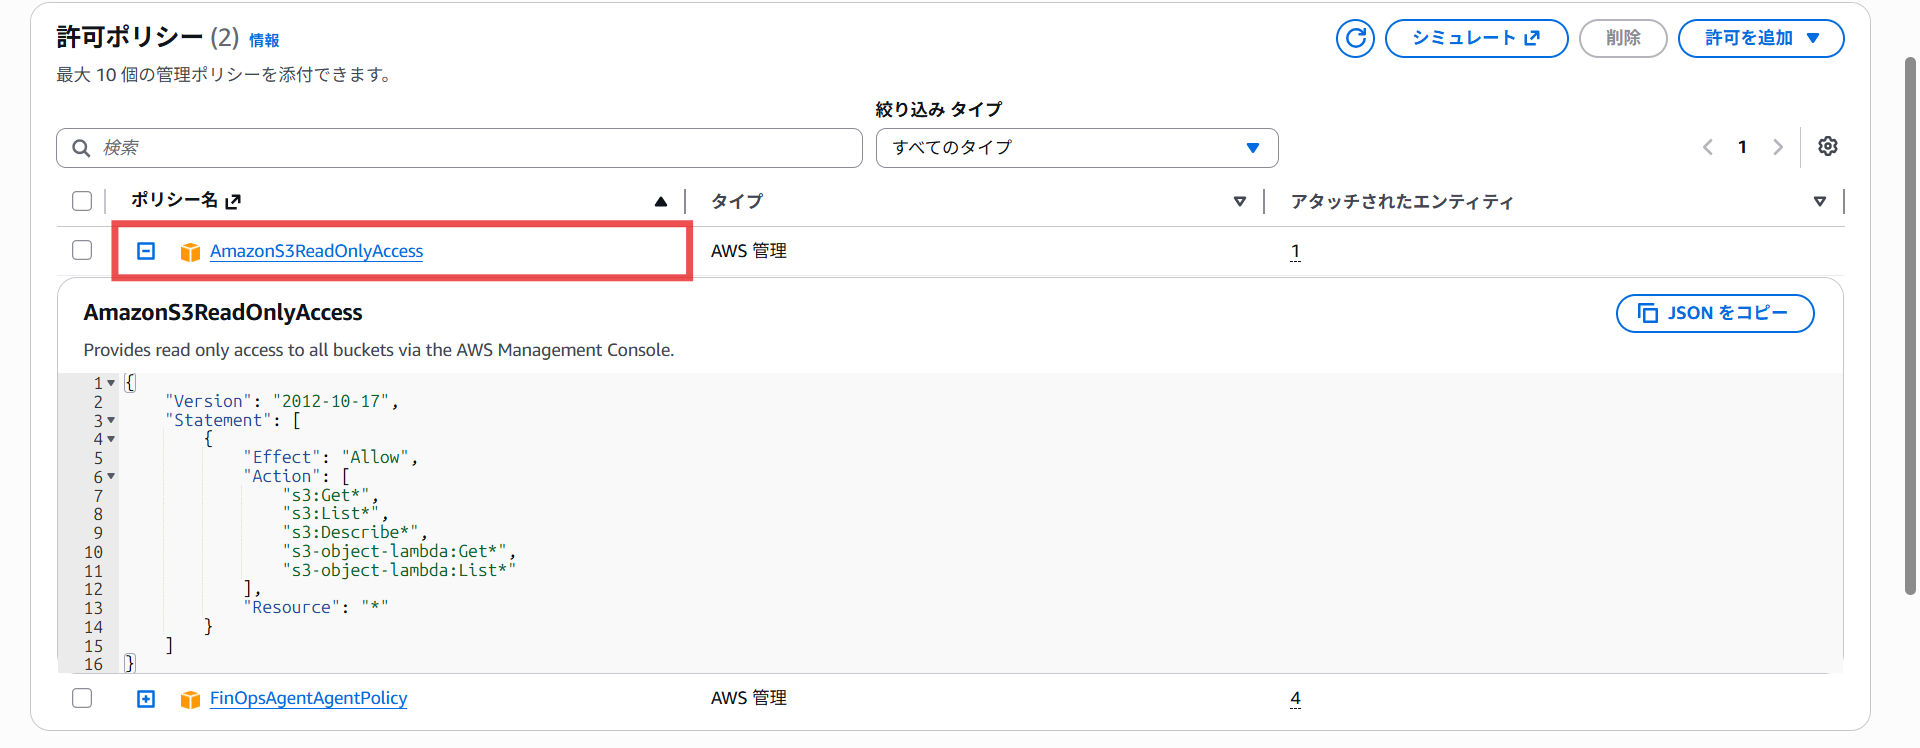Sort by the アタッチされたエンティティ column arrow
The image size is (1920, 748).
pos(1820,201)
